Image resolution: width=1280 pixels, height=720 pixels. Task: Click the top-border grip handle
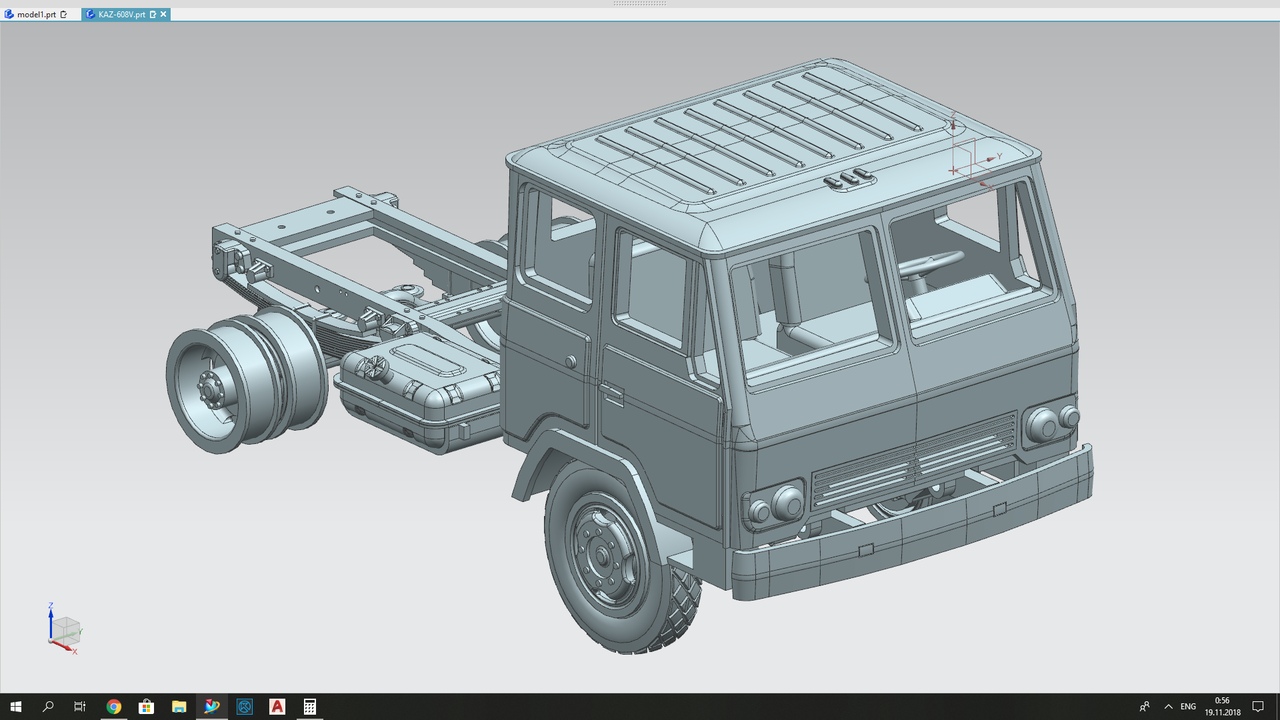click(x=640, y=3)
